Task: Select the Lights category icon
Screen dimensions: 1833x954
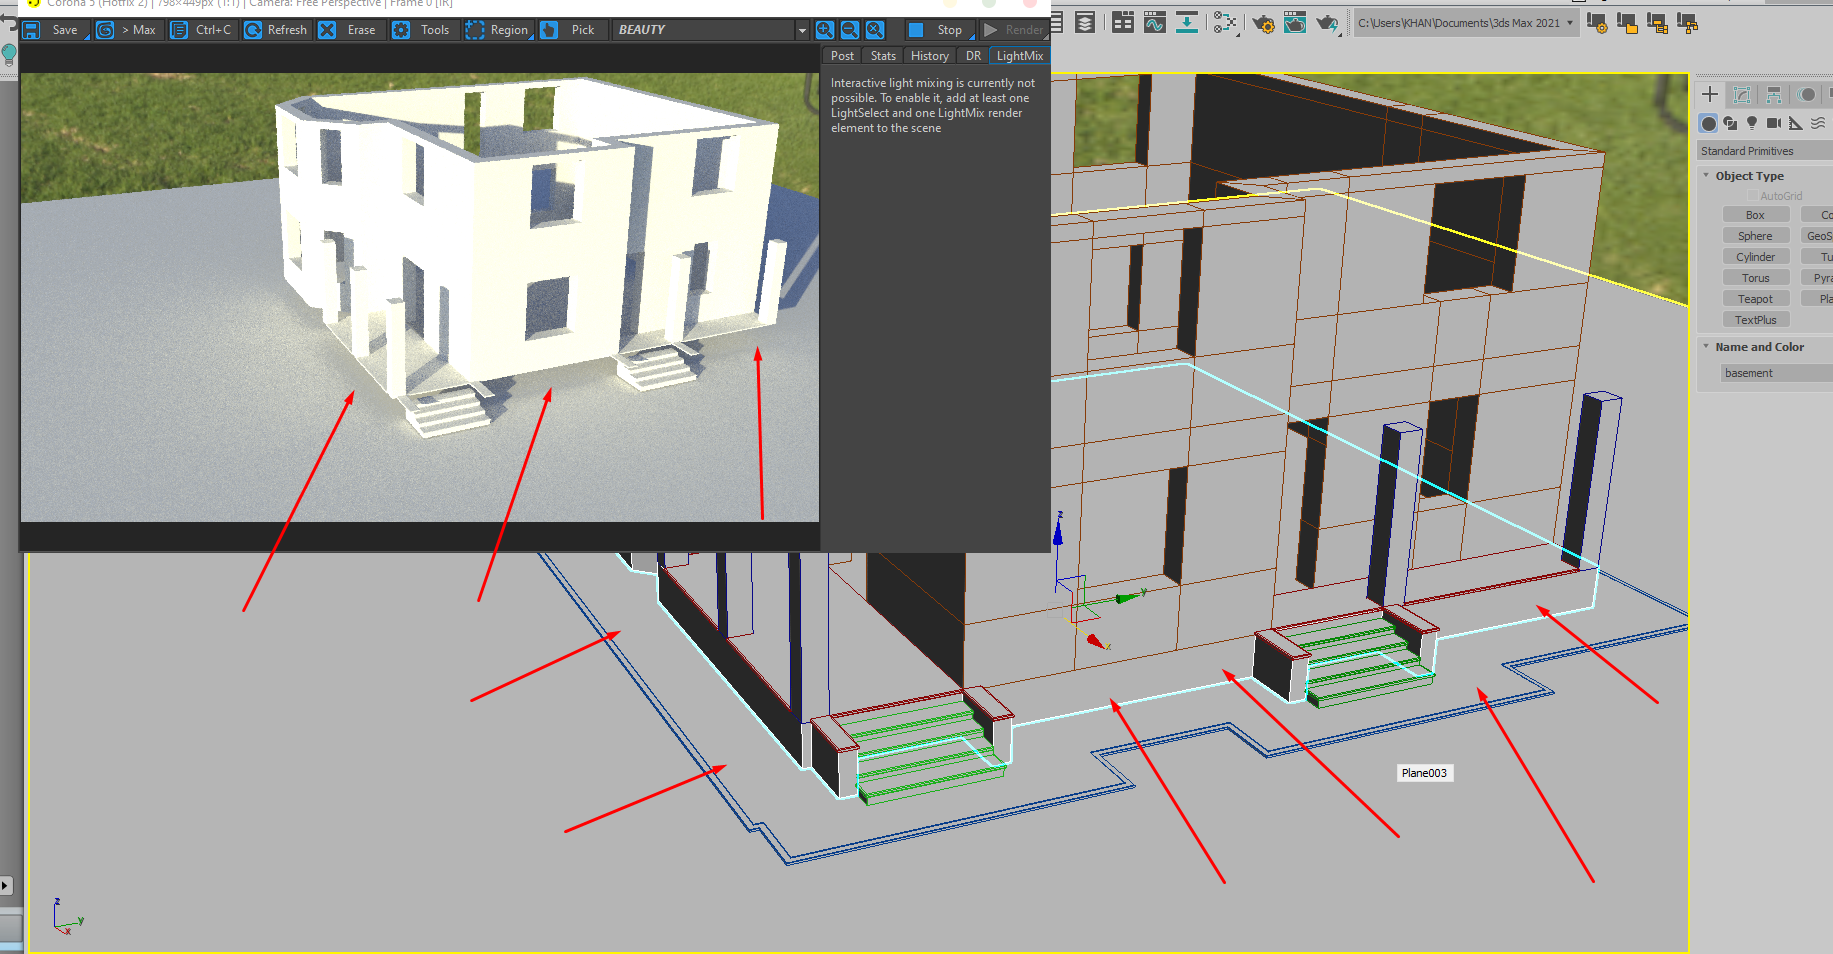Action: click(x=1752, y=123)
